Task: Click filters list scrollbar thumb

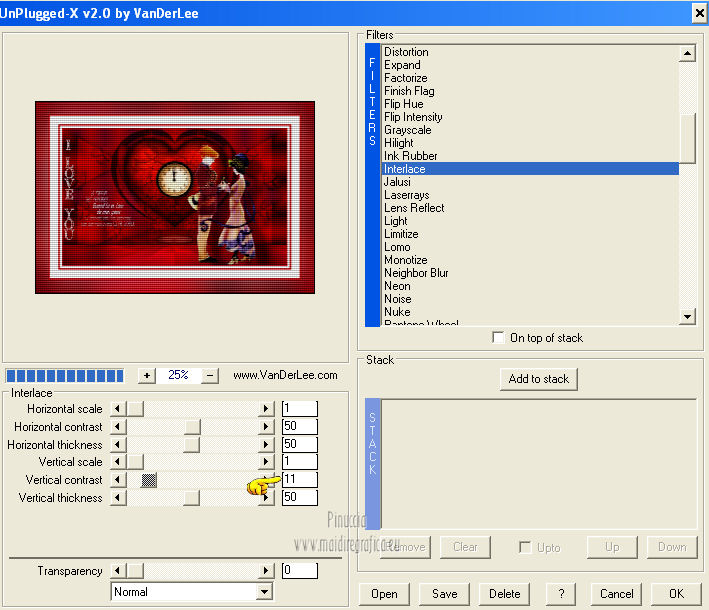Action: (x=687, y=138)
